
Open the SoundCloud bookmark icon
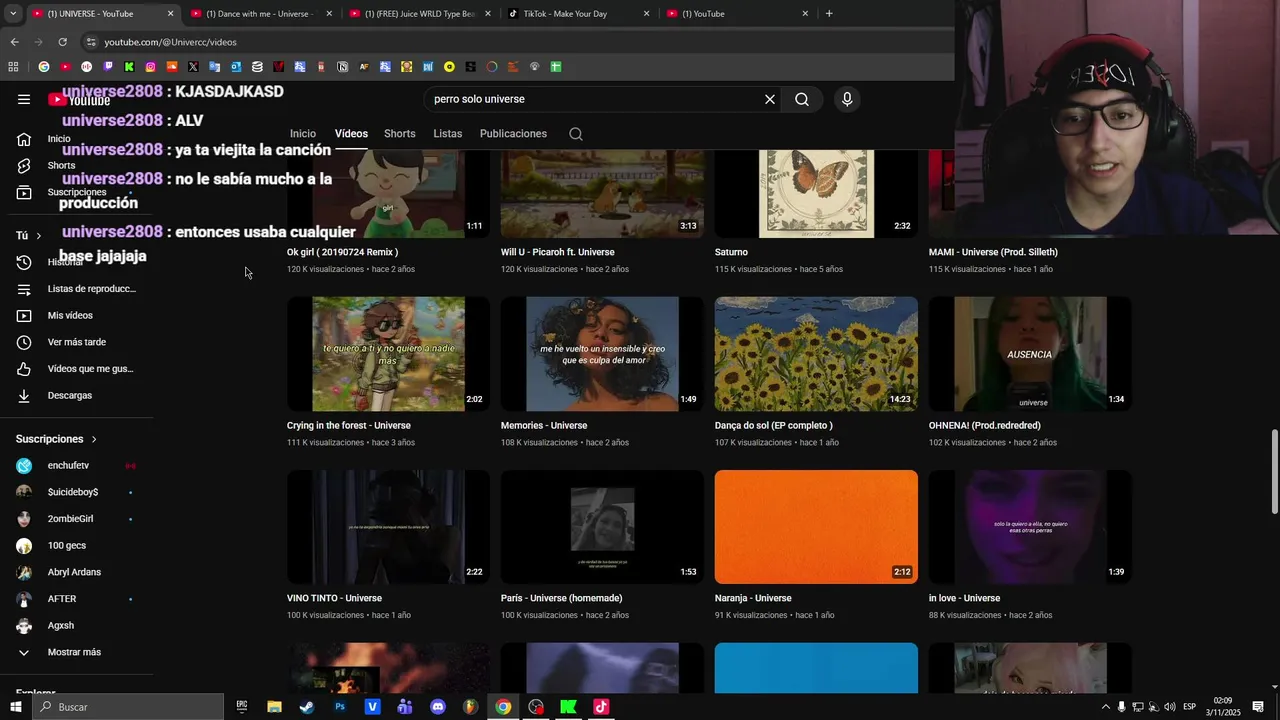coord(172,67)
